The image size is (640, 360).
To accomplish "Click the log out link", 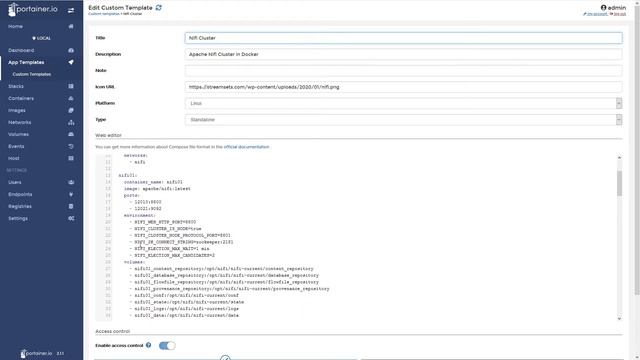I will pos(618,14).
